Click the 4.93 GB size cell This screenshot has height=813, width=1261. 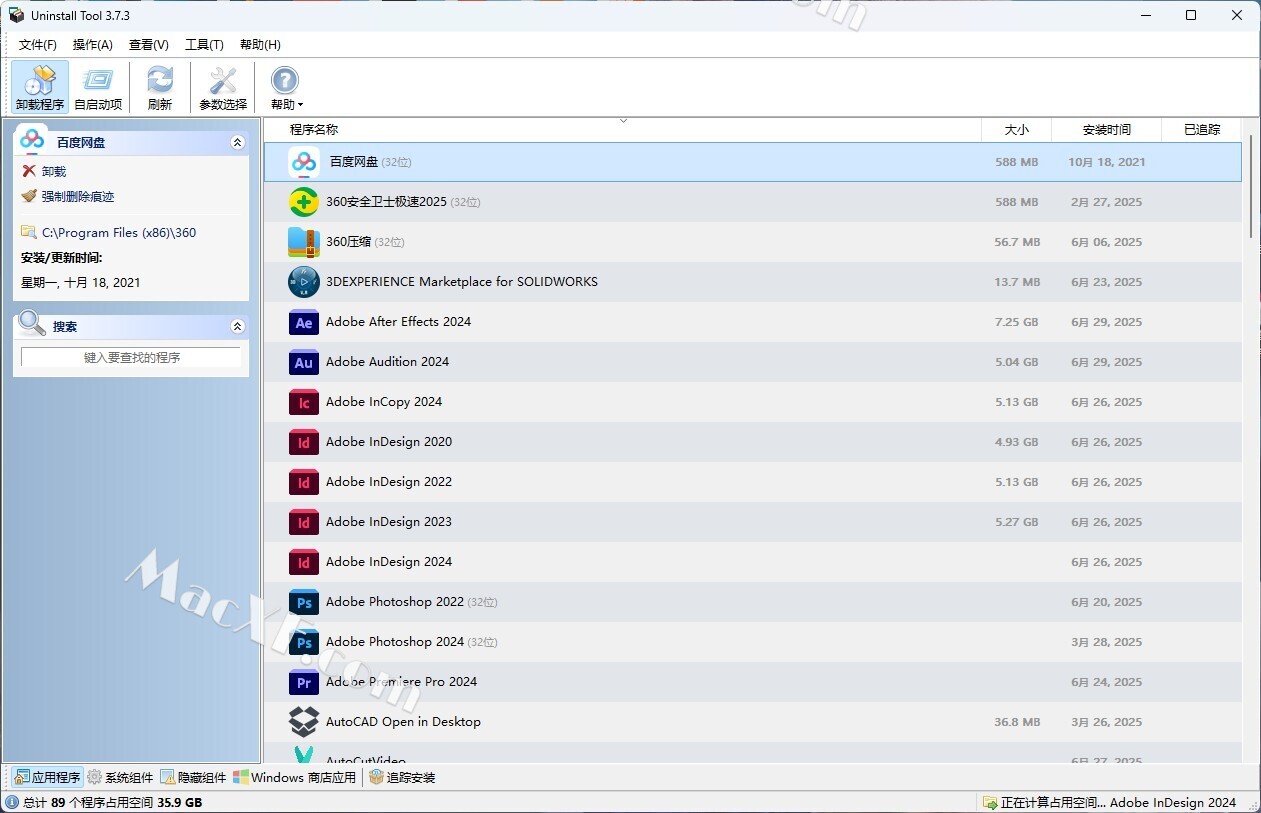(x=1016, y=442)
